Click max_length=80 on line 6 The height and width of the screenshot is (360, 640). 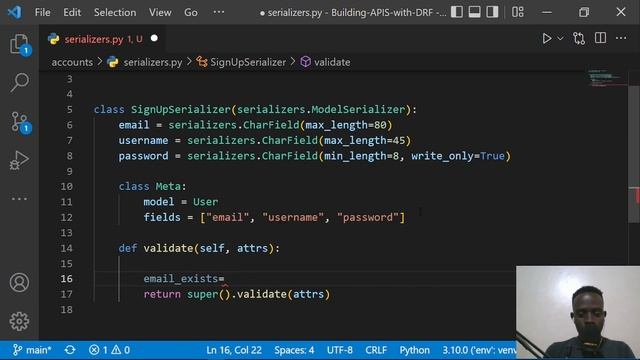(x=346, y=125)
